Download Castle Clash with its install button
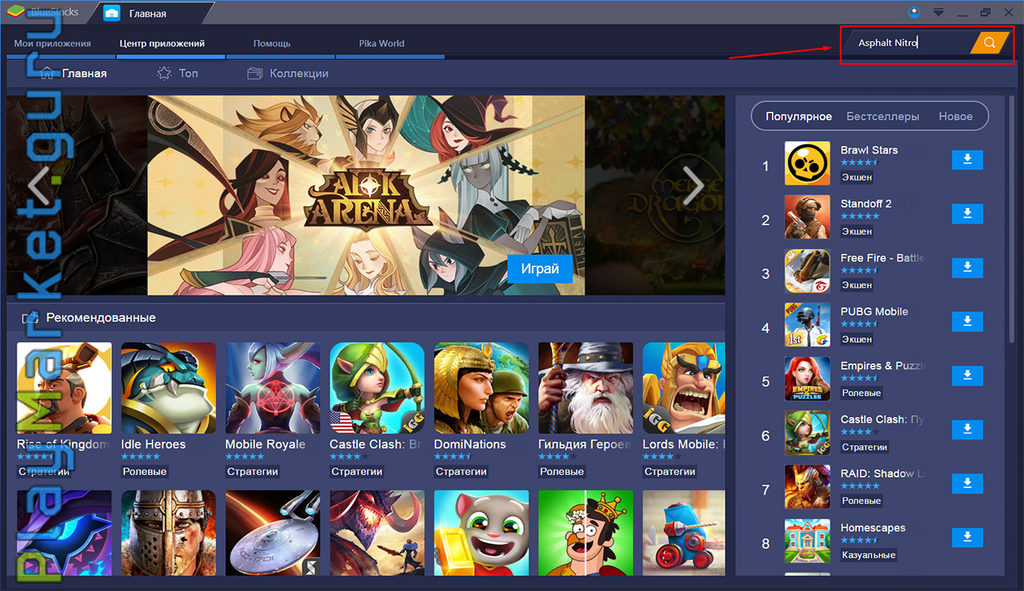The height and width of the screenshot is (591, 1024). point(967,429)
